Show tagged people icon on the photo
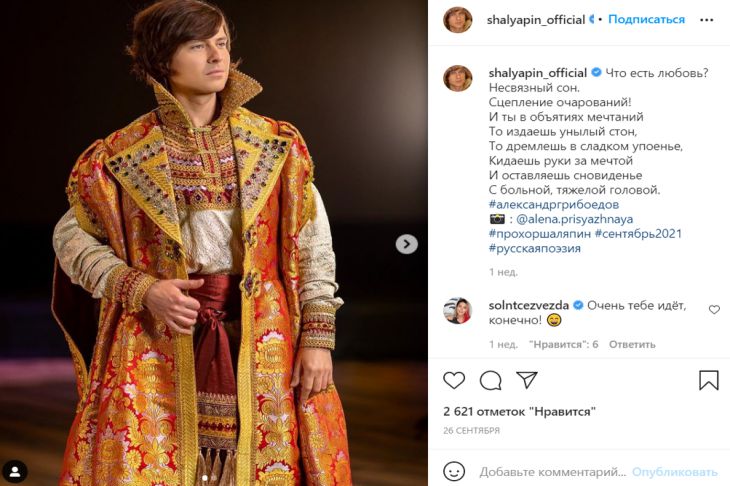The width and height of the screenshot is (730, 486). [x=17, y=469]
